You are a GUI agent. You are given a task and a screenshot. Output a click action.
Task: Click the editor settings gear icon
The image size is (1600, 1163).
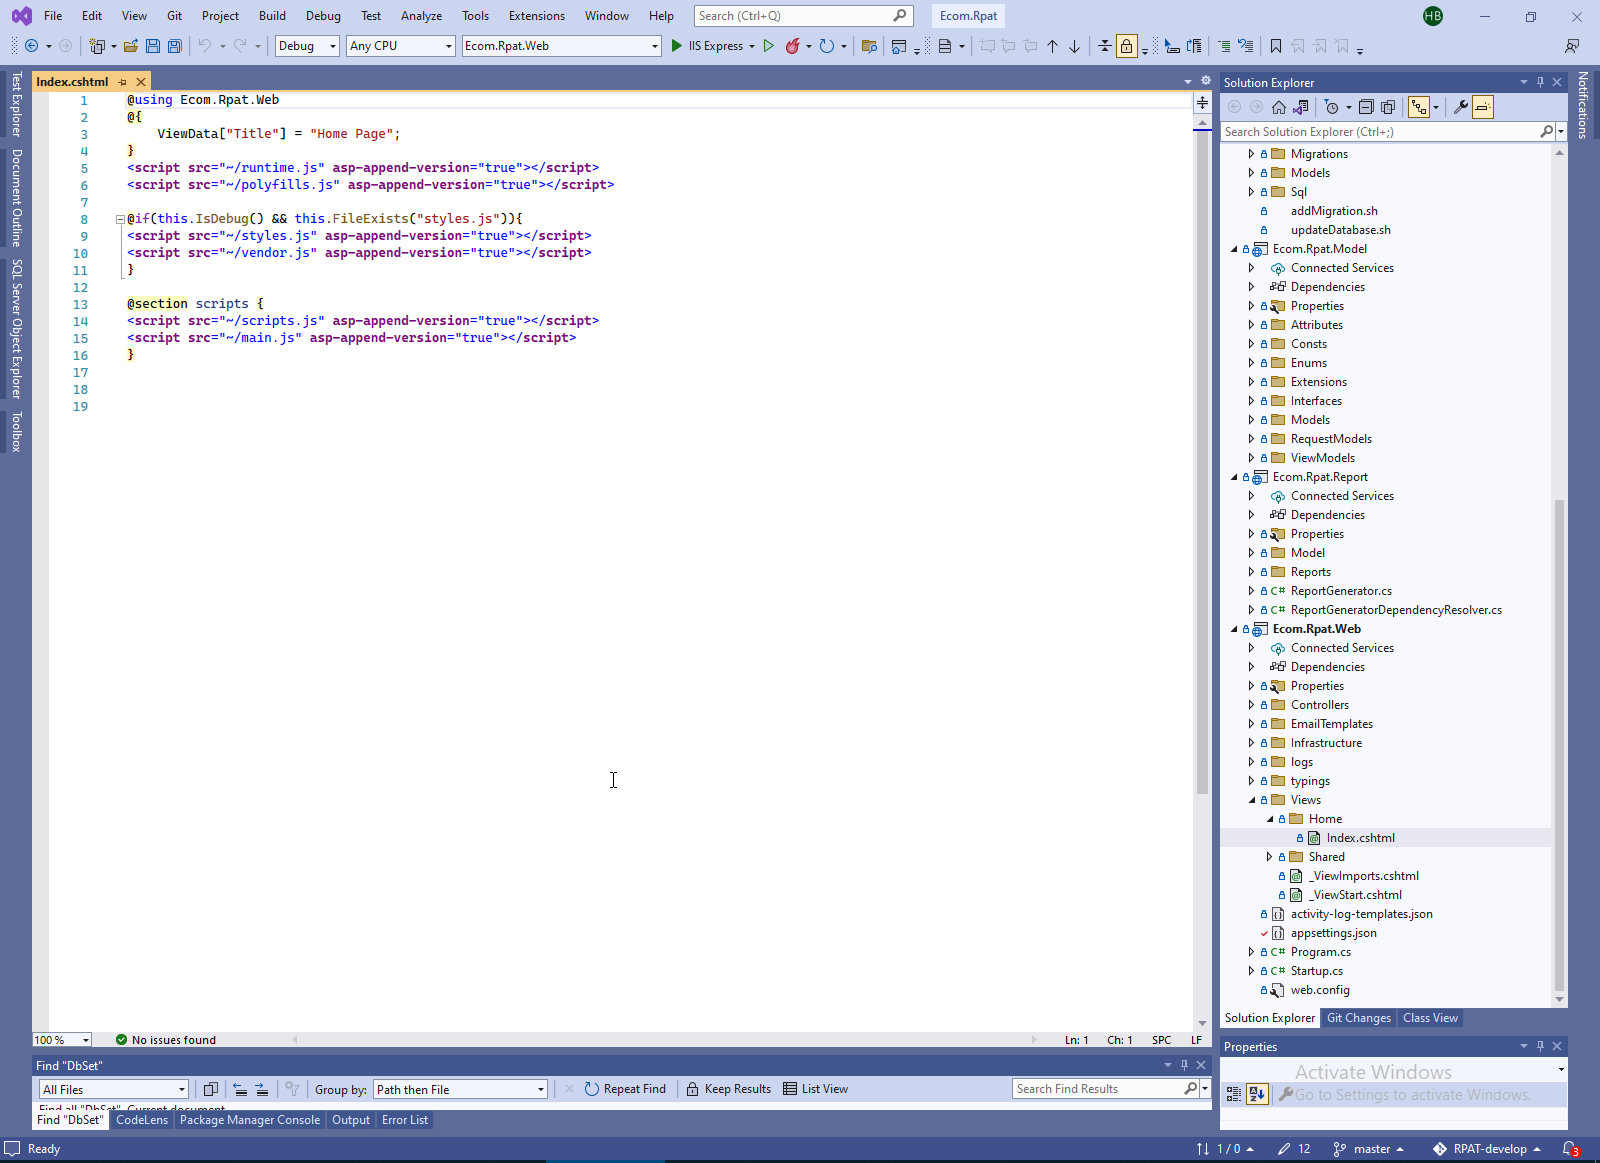(1206, 81)
